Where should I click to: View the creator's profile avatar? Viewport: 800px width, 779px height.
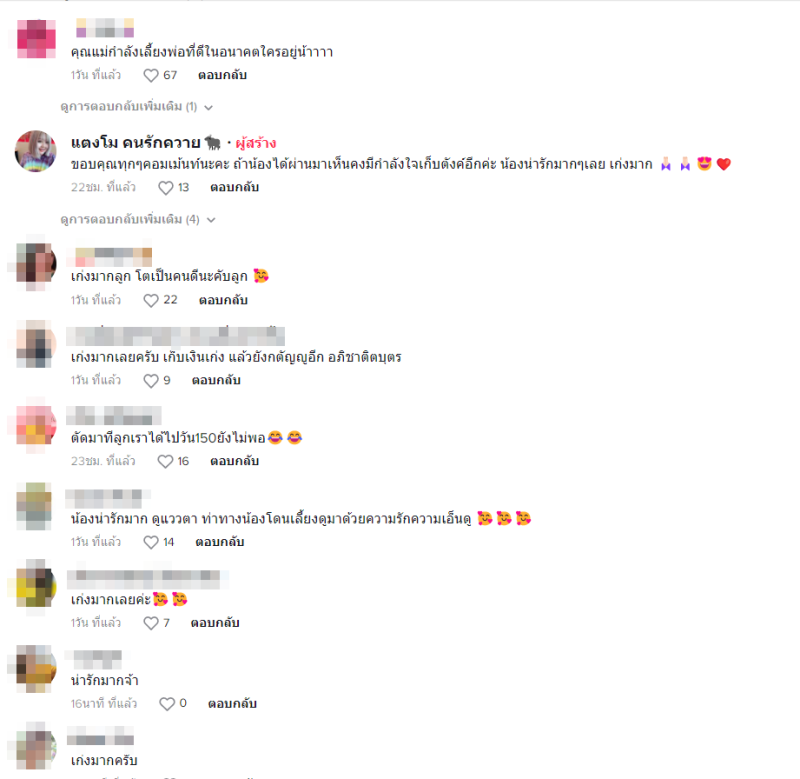pyautogui.click(x=35, y=151)
